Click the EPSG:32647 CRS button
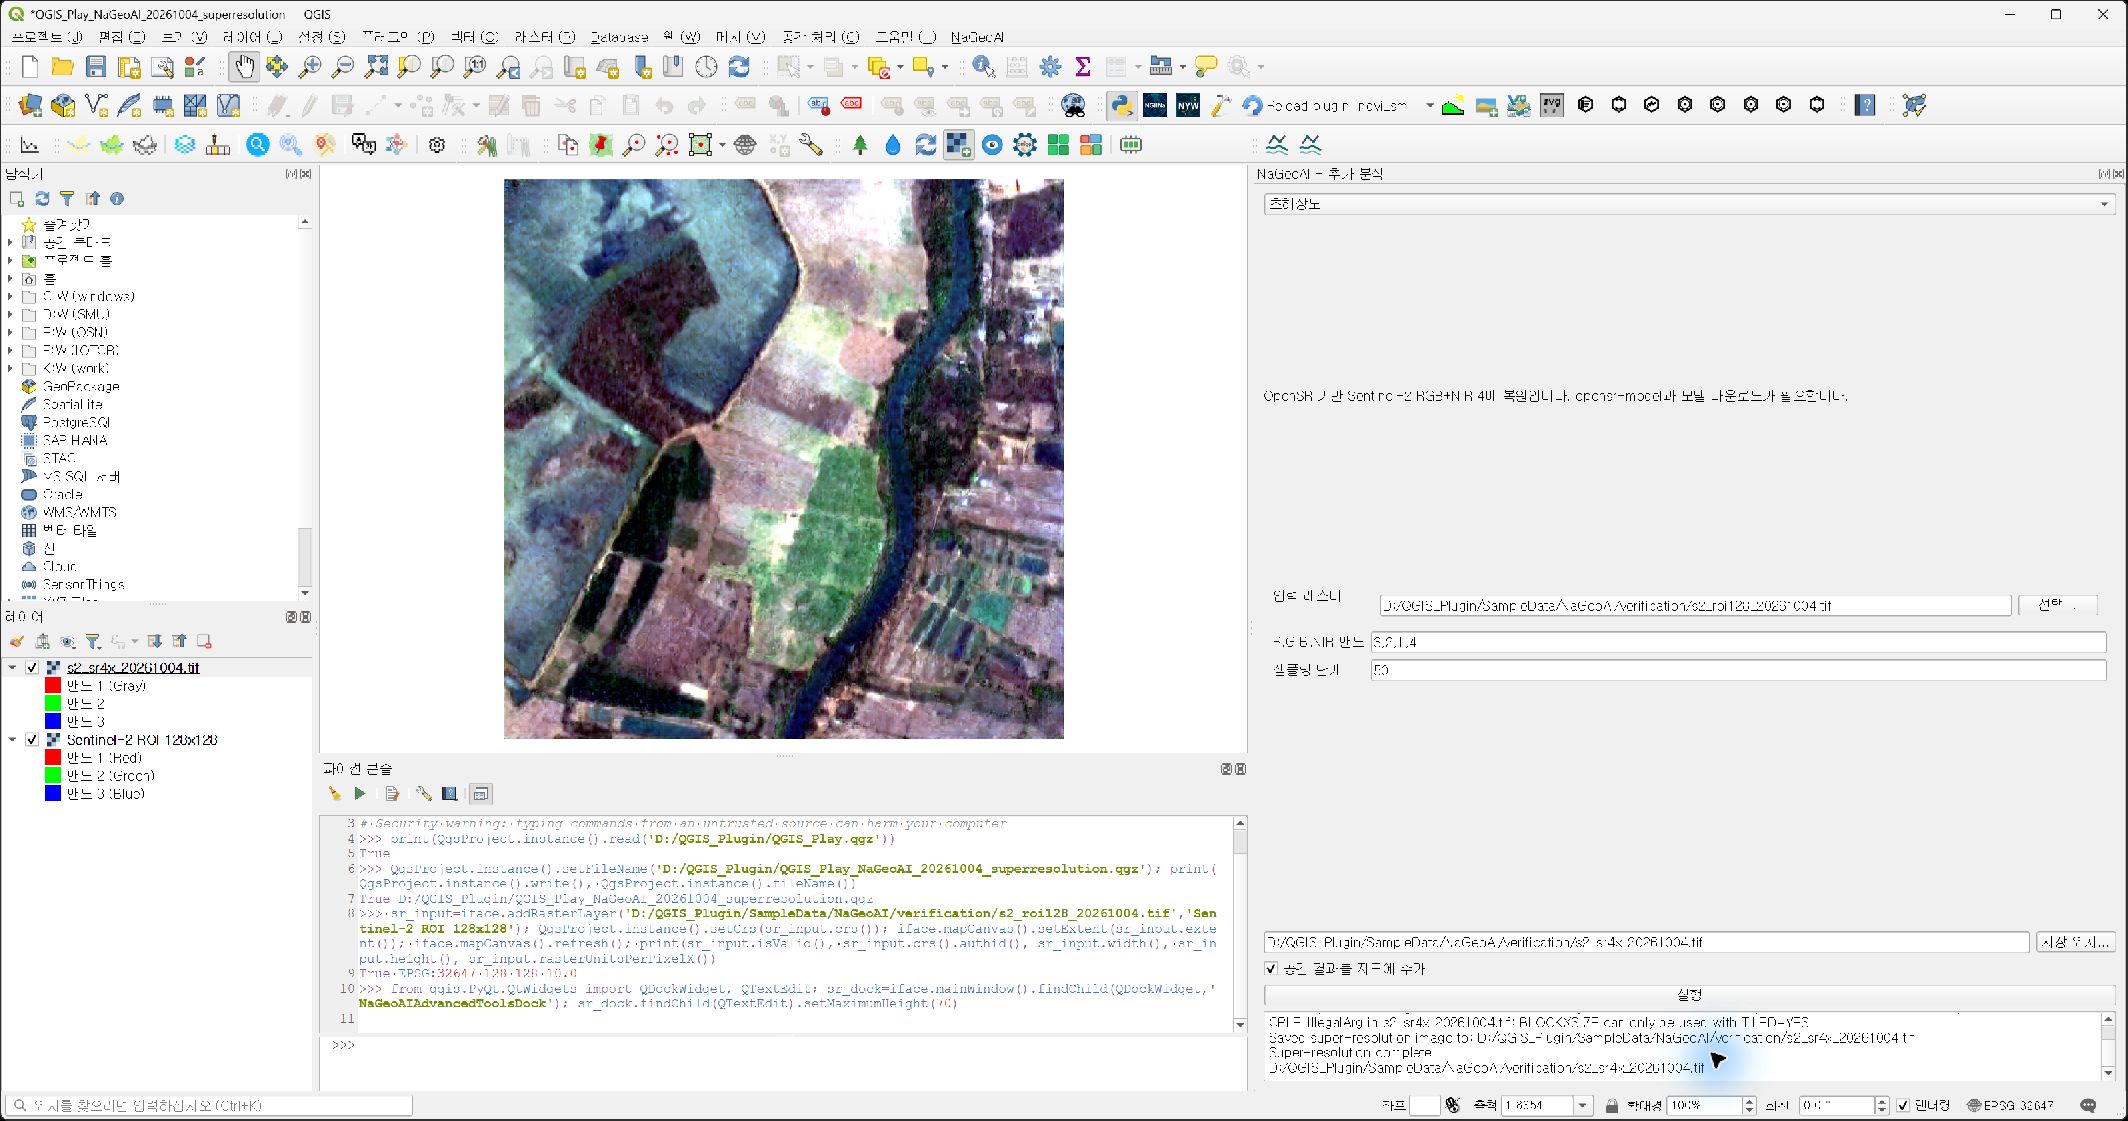The width and height of the screenshot is (2128, 1121). (x=2011, y=1105)
